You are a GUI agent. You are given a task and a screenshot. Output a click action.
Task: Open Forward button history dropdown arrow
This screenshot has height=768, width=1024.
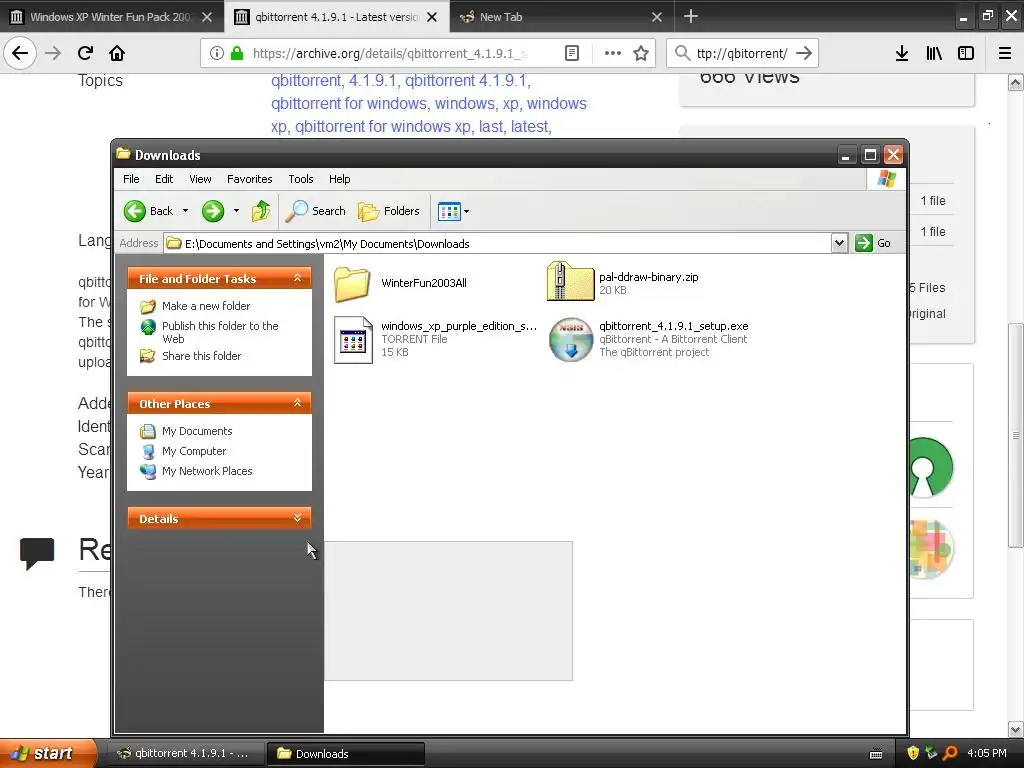[x=236, y=211]
